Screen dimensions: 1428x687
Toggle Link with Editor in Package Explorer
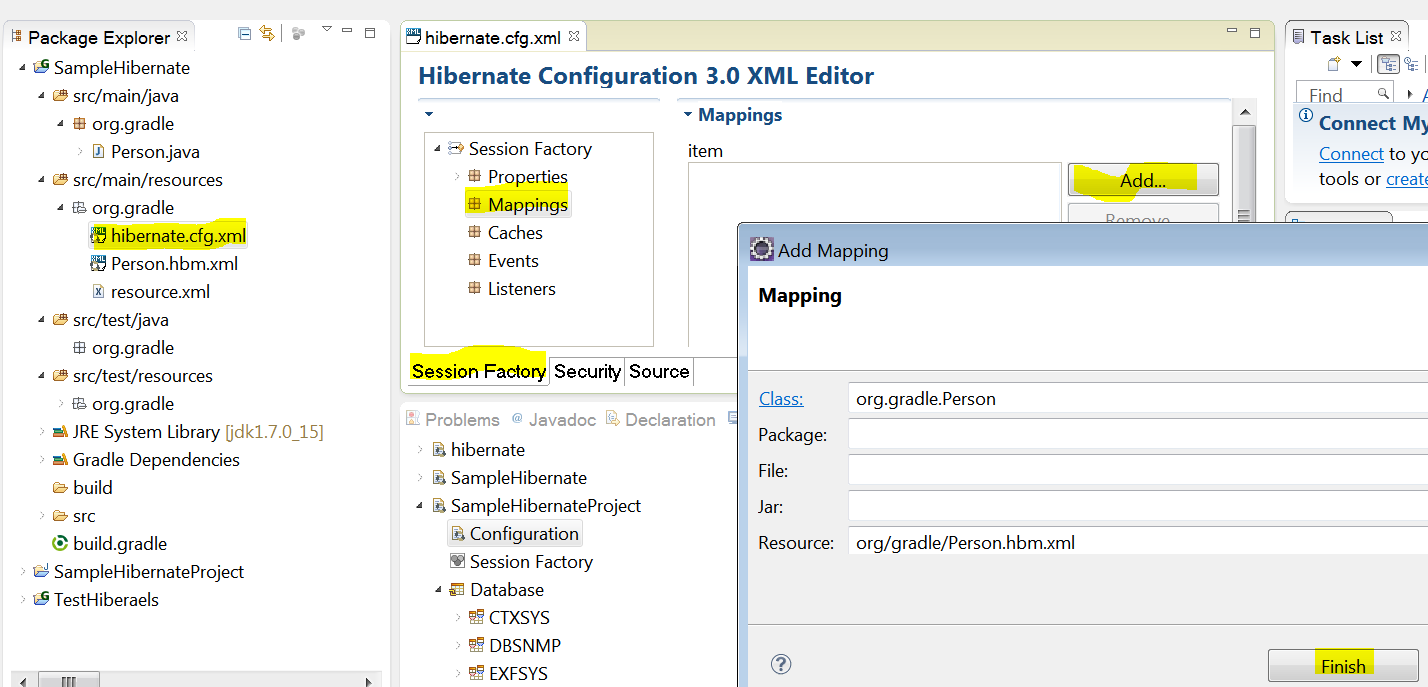(267, 33)
